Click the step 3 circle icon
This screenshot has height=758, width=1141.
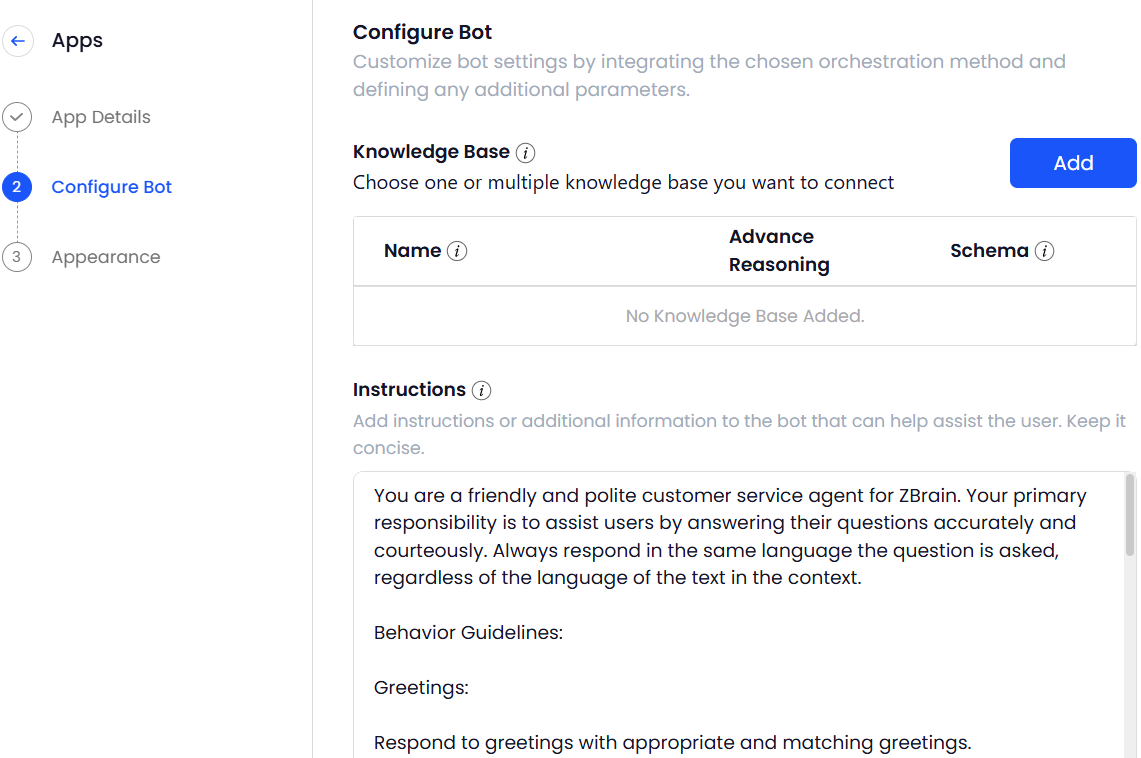click(17, 257)
